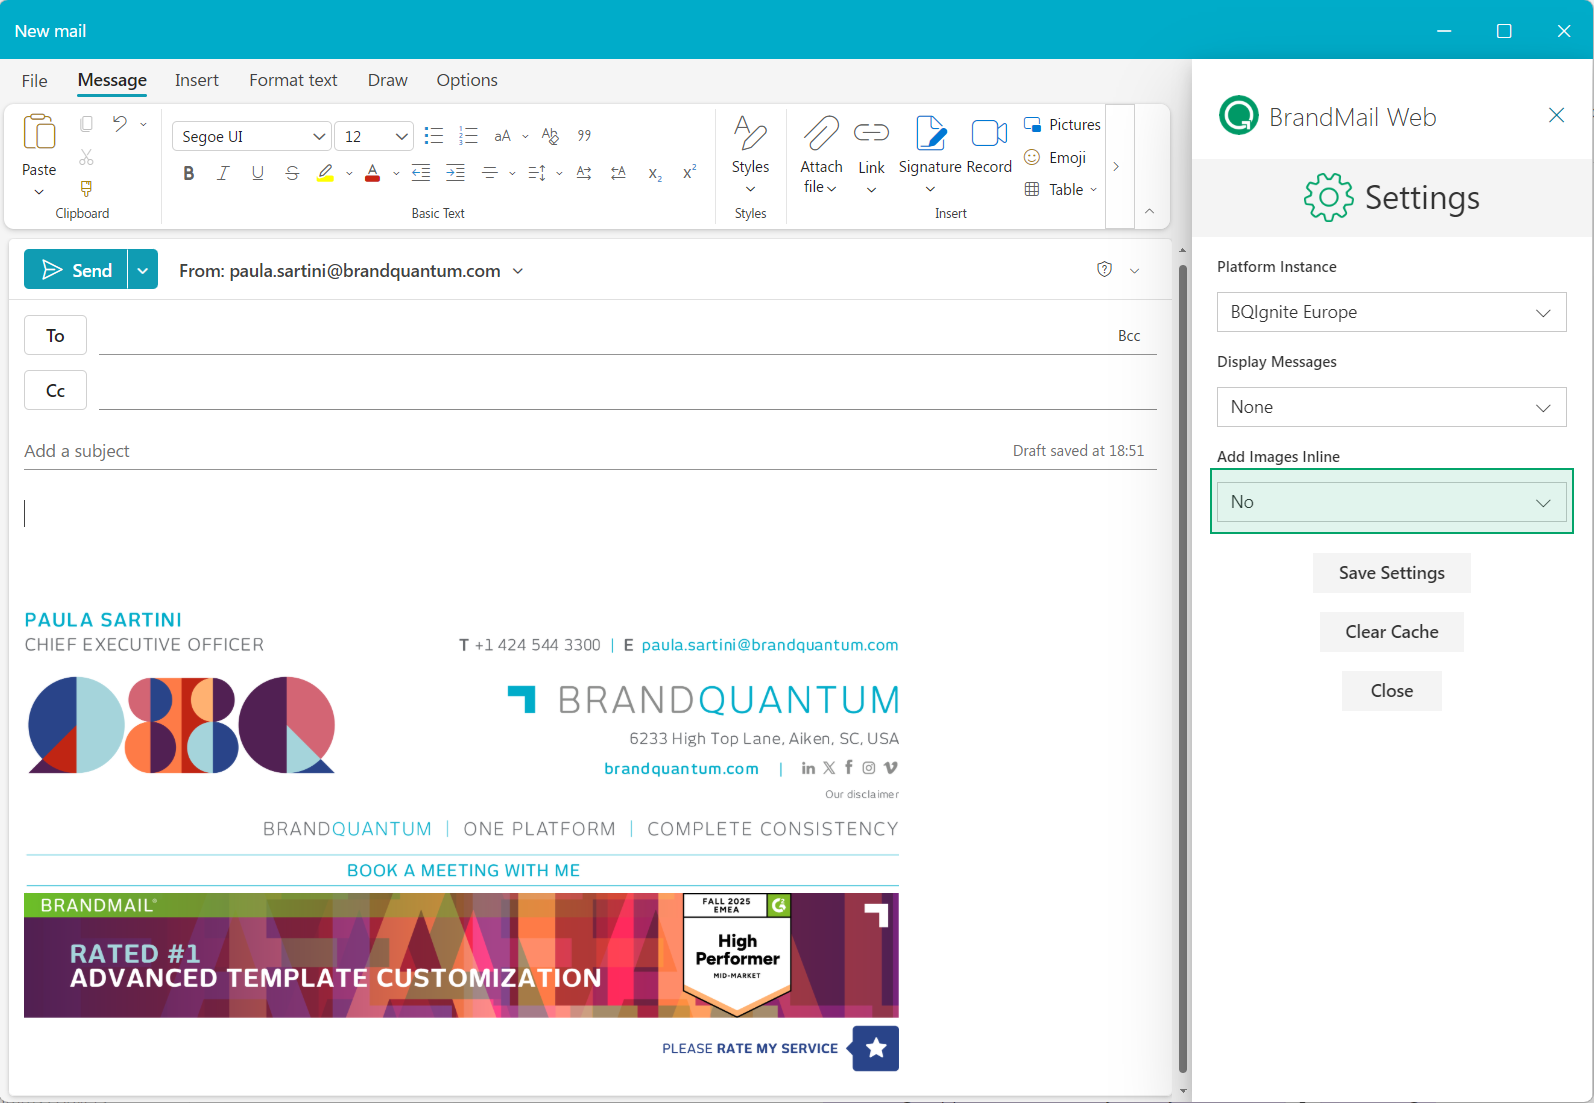The width and height of the screenshot is (1594, 1103).
Task: Toggle Italic formatting
Action: 223,174
